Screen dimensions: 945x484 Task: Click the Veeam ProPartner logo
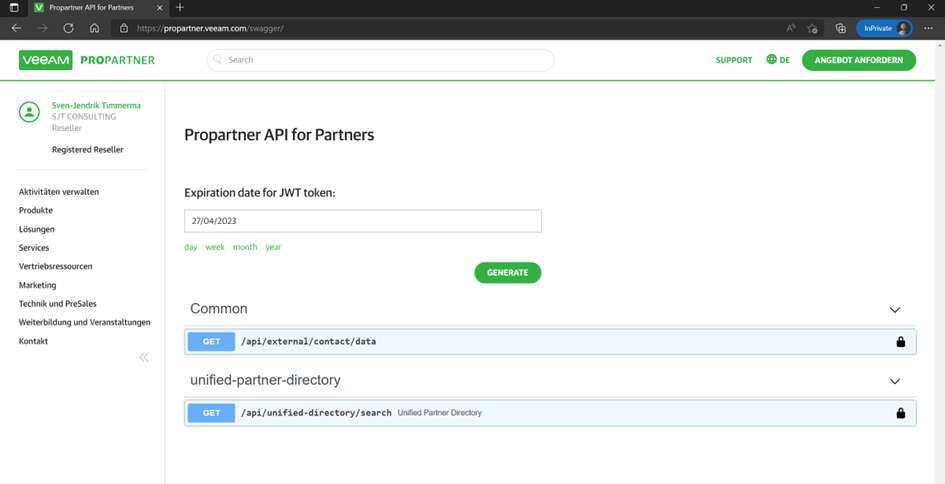87,60
